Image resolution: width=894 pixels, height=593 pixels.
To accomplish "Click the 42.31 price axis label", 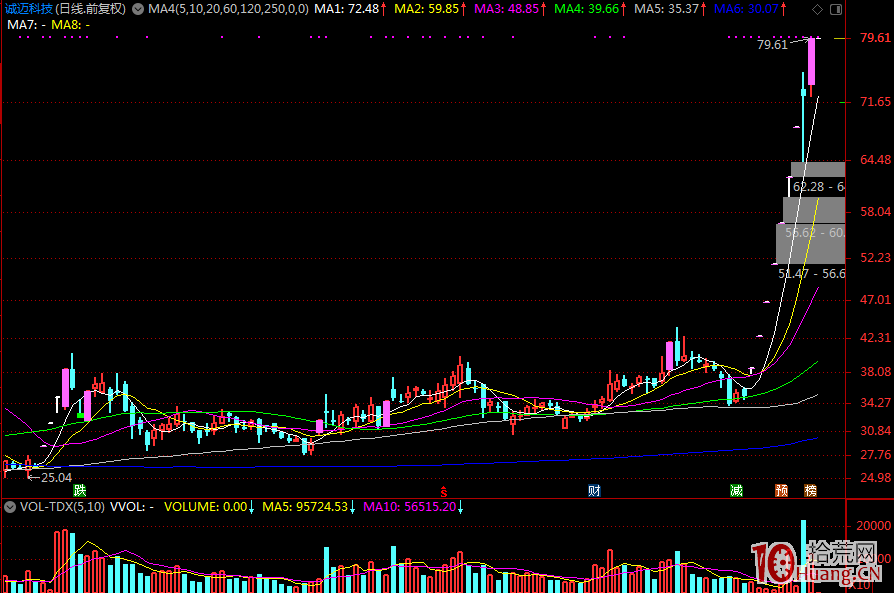I will [875, 338].
